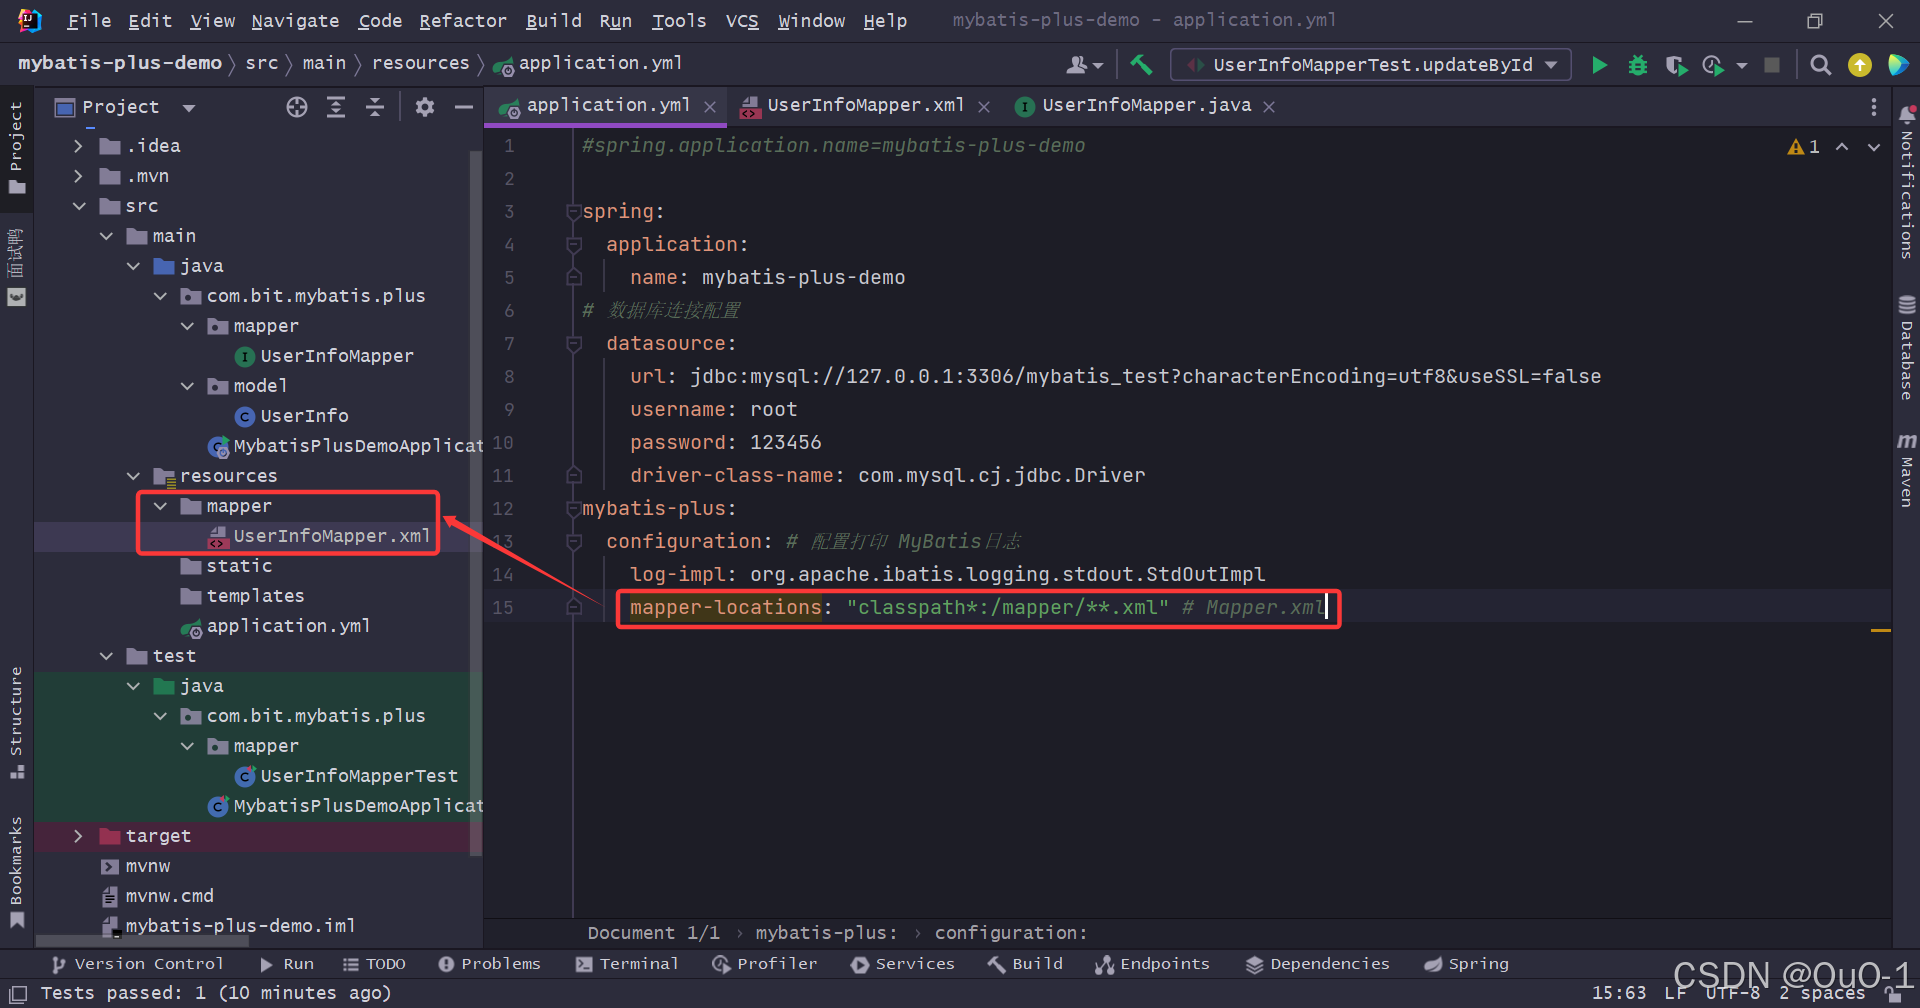Expand All icon in Project panel
This screenshot has width=1920, height=1008.
coord(336,107)
